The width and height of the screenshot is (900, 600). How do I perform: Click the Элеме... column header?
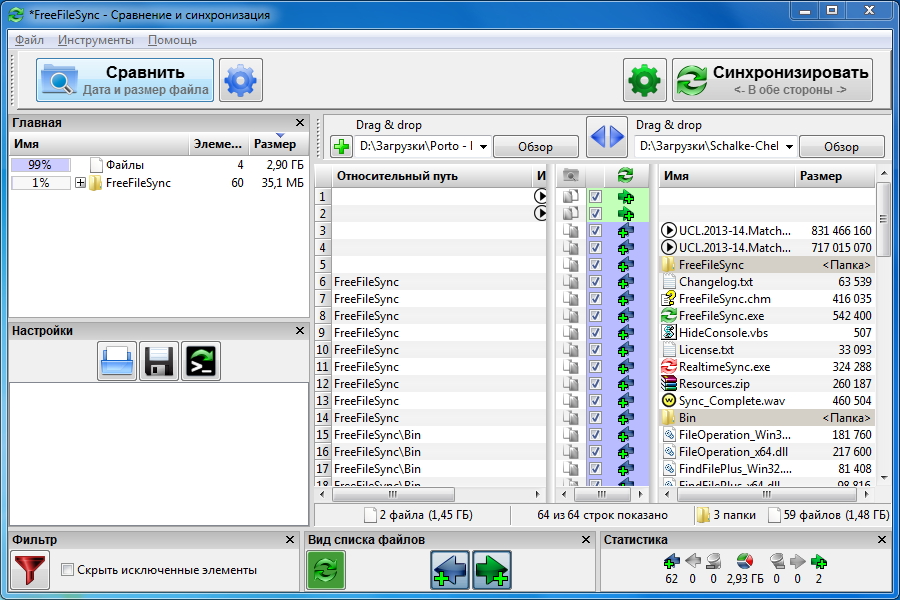coord(219,144)
